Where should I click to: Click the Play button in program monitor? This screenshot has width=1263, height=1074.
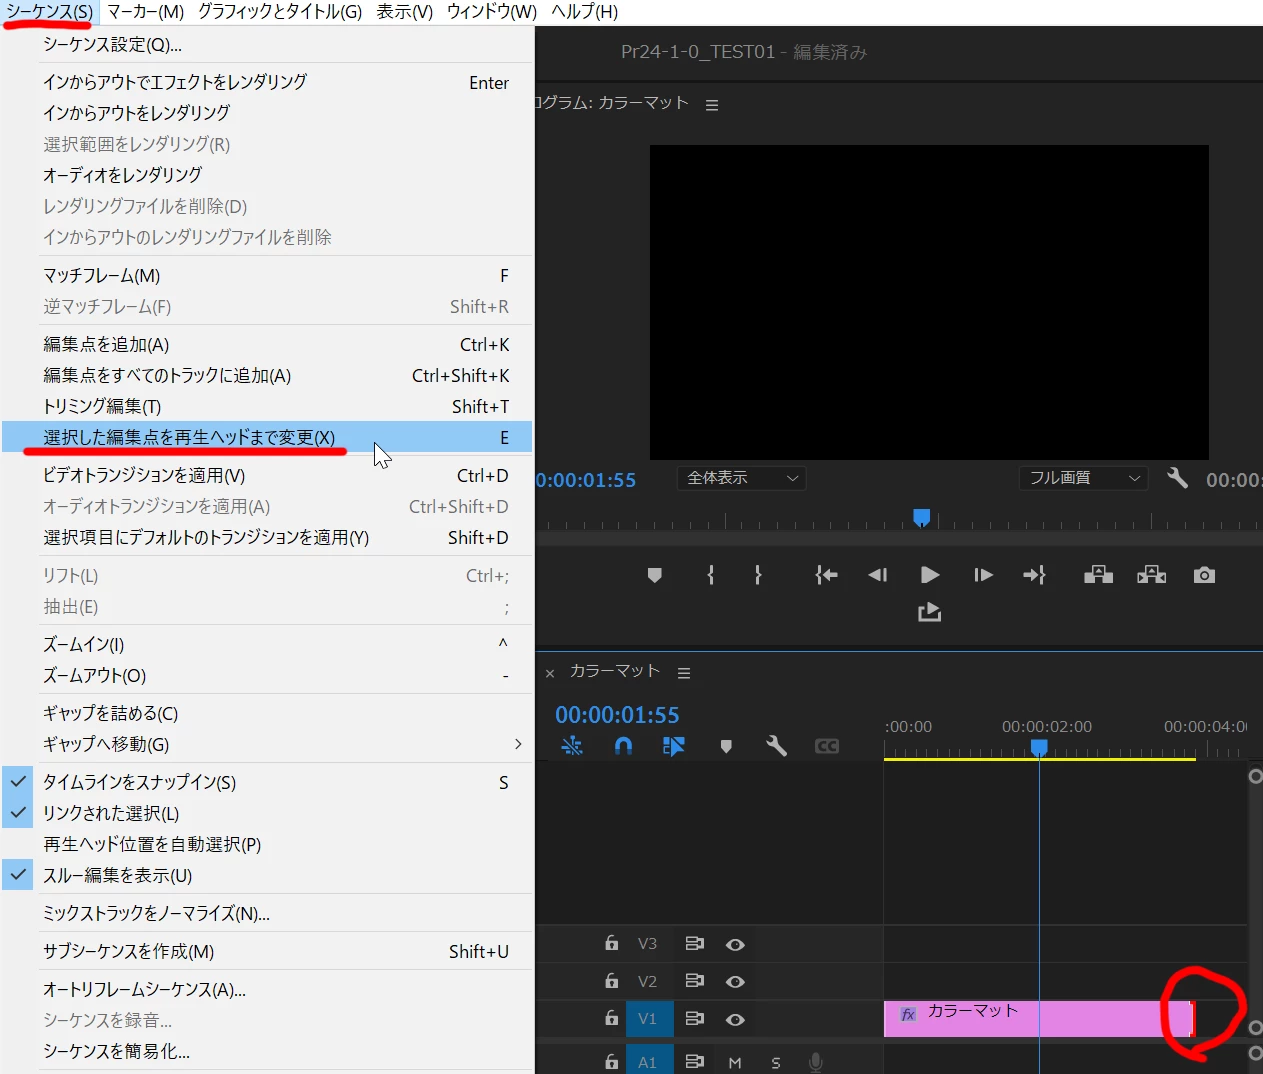930,575
